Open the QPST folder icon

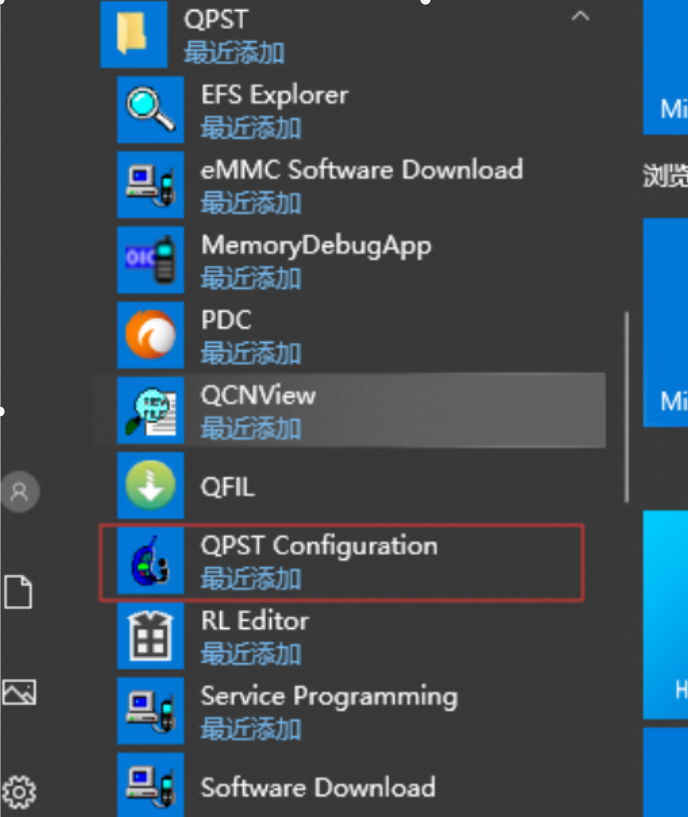[x=133, y=34]
